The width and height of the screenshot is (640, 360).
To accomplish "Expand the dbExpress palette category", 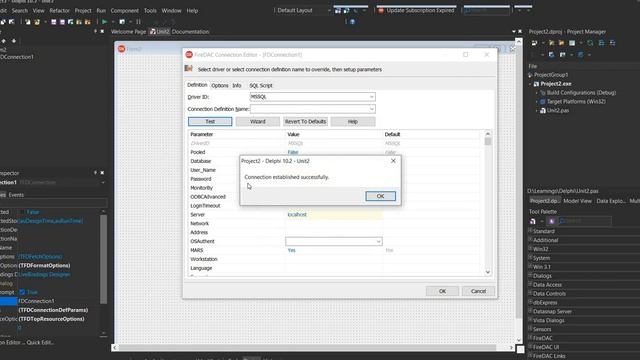I will point(530,302).
